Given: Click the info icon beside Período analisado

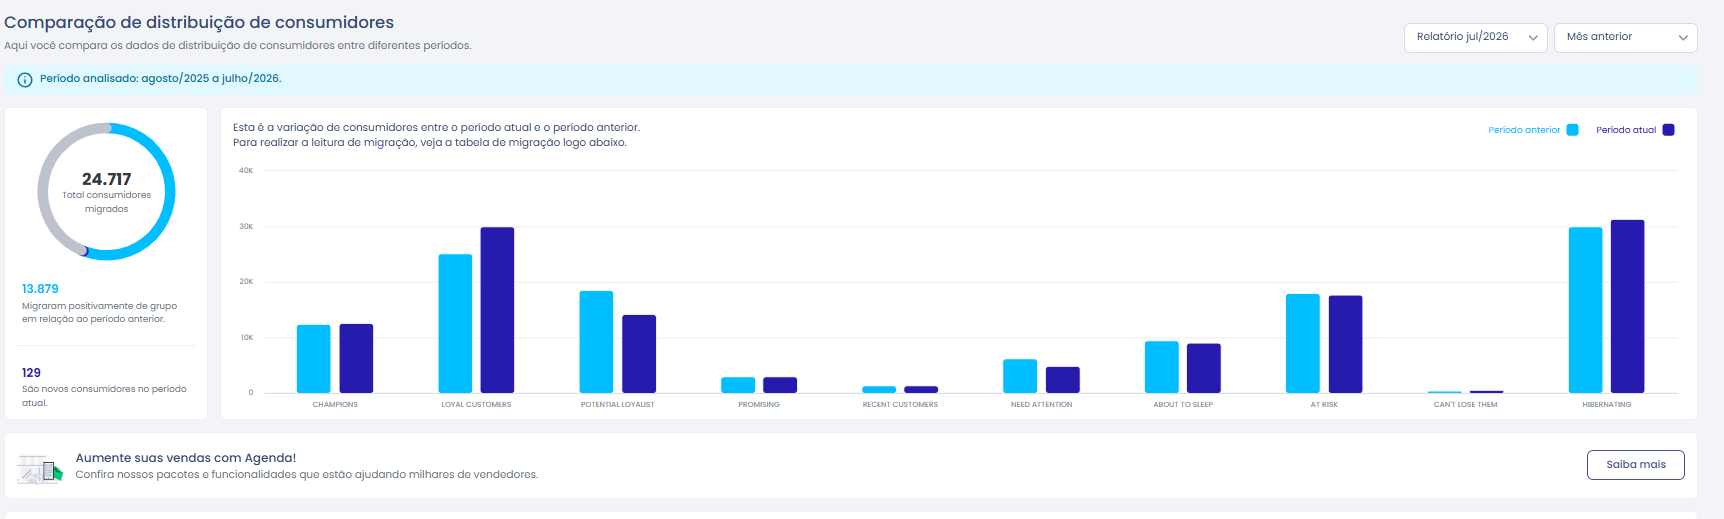Looking at the screenshot, I should (x=25, y=79).
